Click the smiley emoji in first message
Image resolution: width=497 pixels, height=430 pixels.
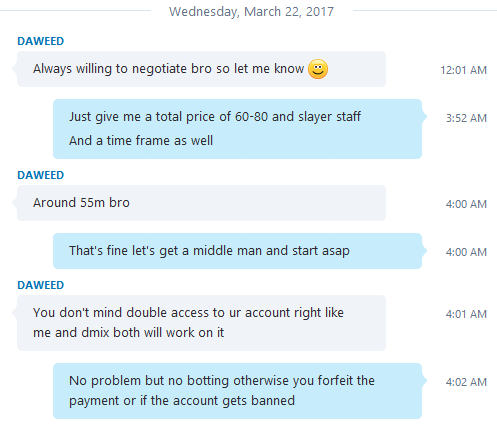pyautogui.click(x=318, y=69)
